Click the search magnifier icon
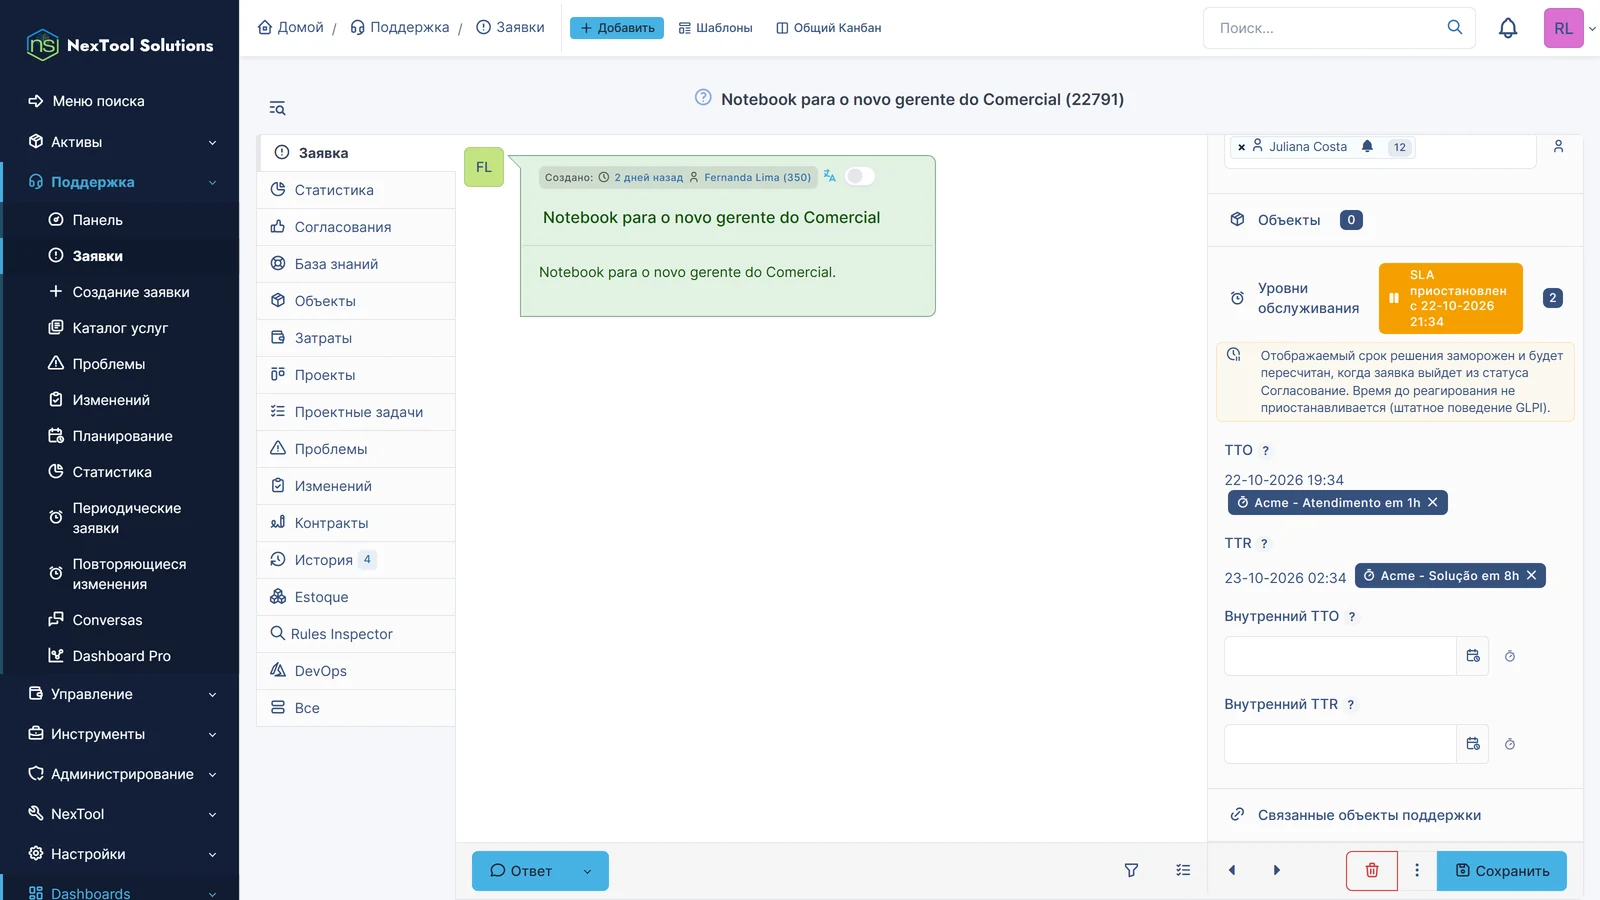1600x900 pixels. point(1454,27)
